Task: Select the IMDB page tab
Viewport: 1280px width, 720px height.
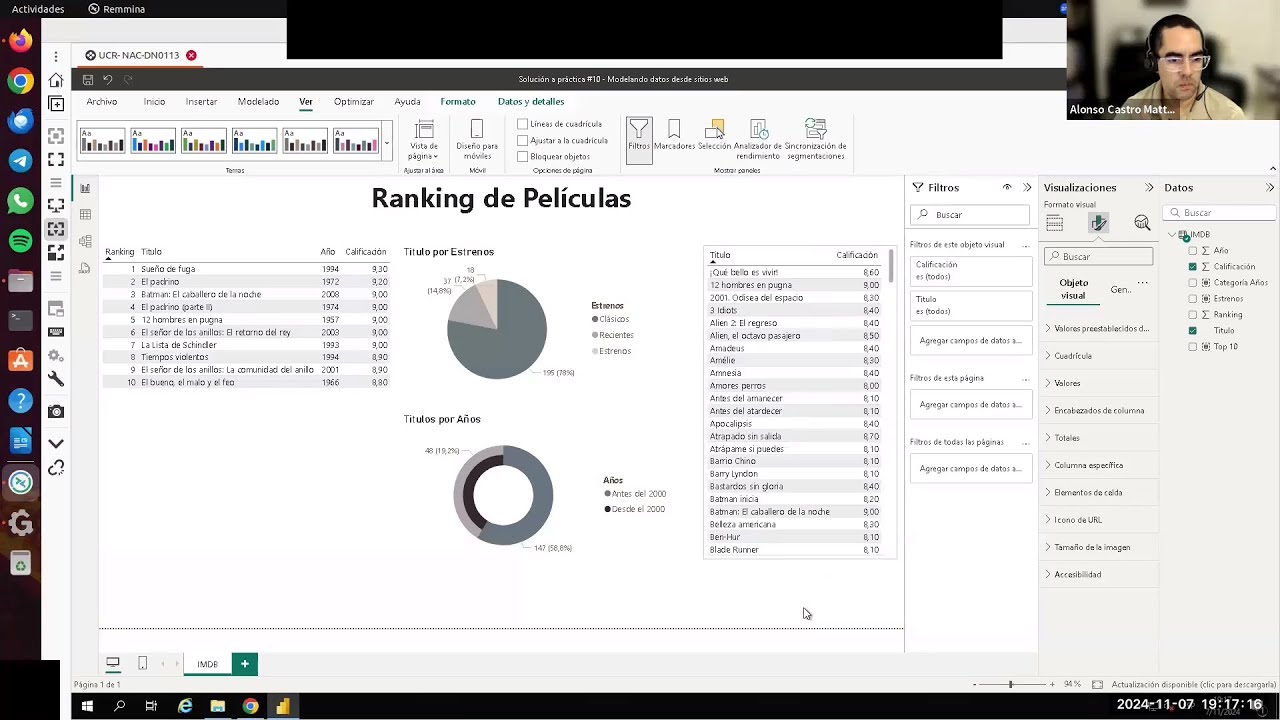Action: pyautogui.click(x=207, y=664)
